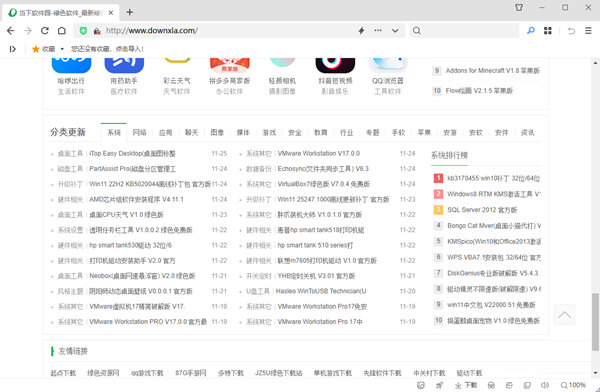Close the downxia browser tab
The width and height of the screenshot is (600, 392).
point(111,13)
